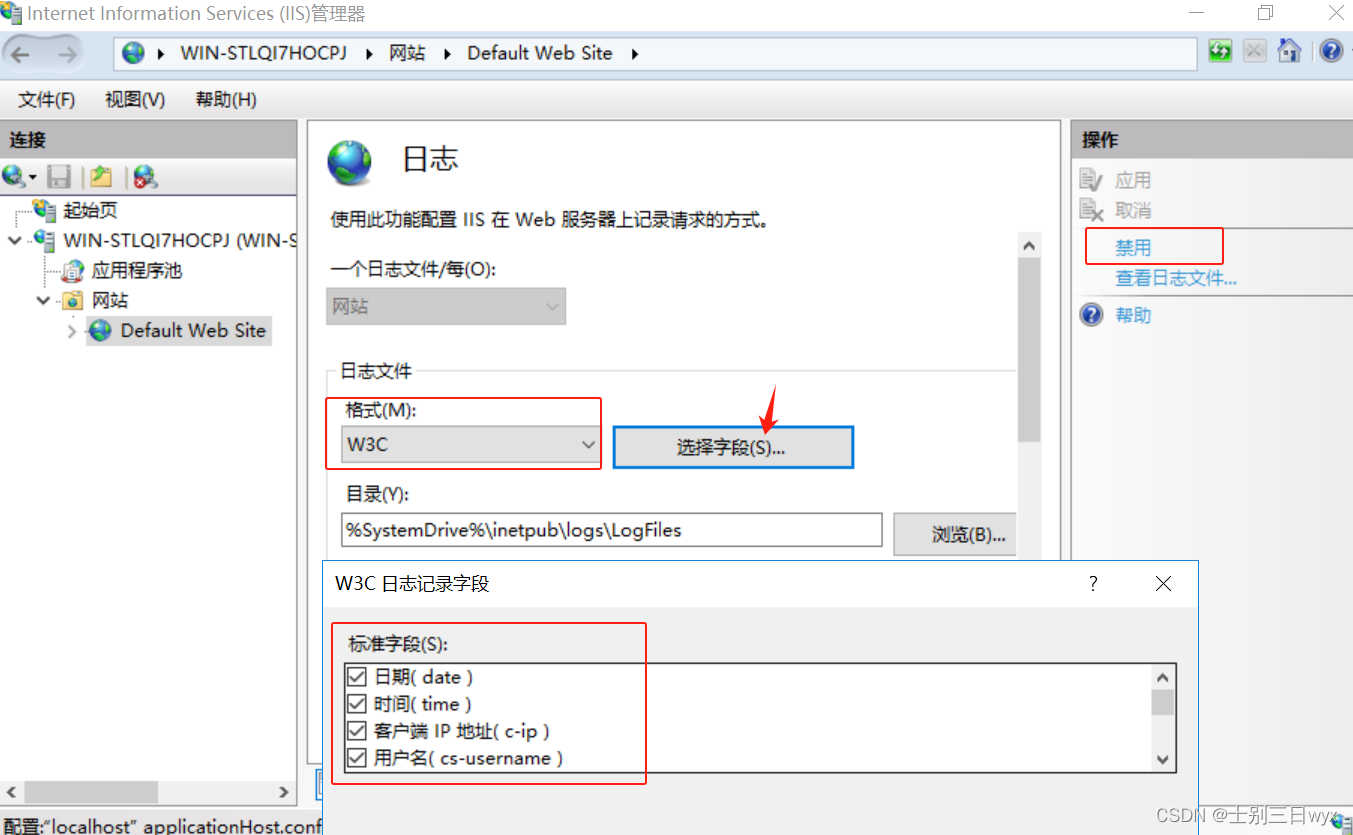The image size is (1353, 835).
Task: Click 禁用 disable link in Actions
Action: [x=1134, y=247]
